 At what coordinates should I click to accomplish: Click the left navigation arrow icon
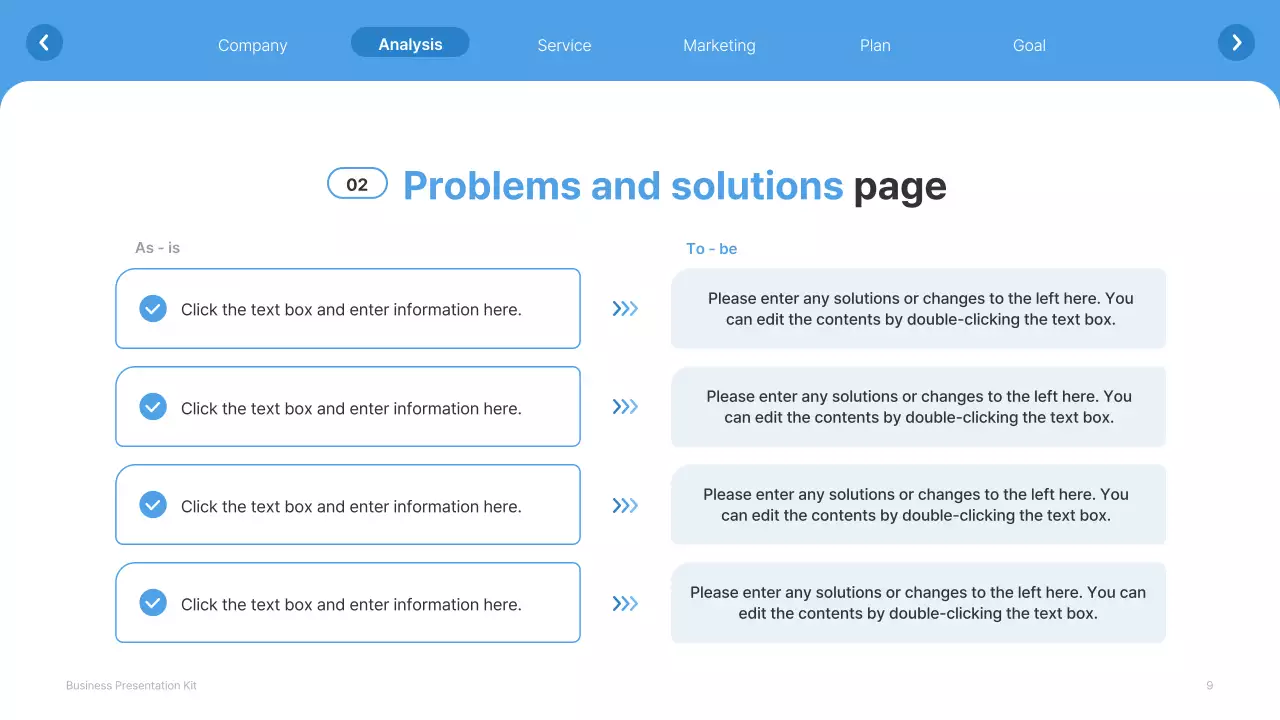(44, 43)
